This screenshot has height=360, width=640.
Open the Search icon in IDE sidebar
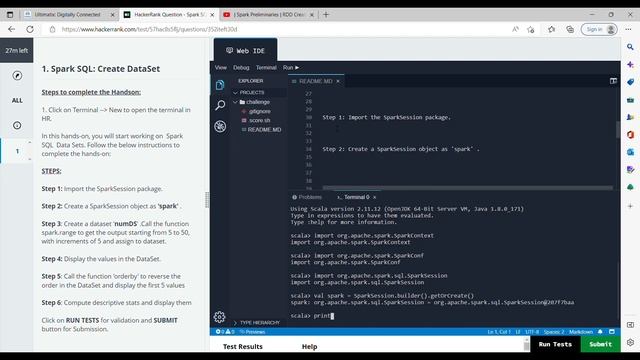pyautogui.click(x=220, y=105)
